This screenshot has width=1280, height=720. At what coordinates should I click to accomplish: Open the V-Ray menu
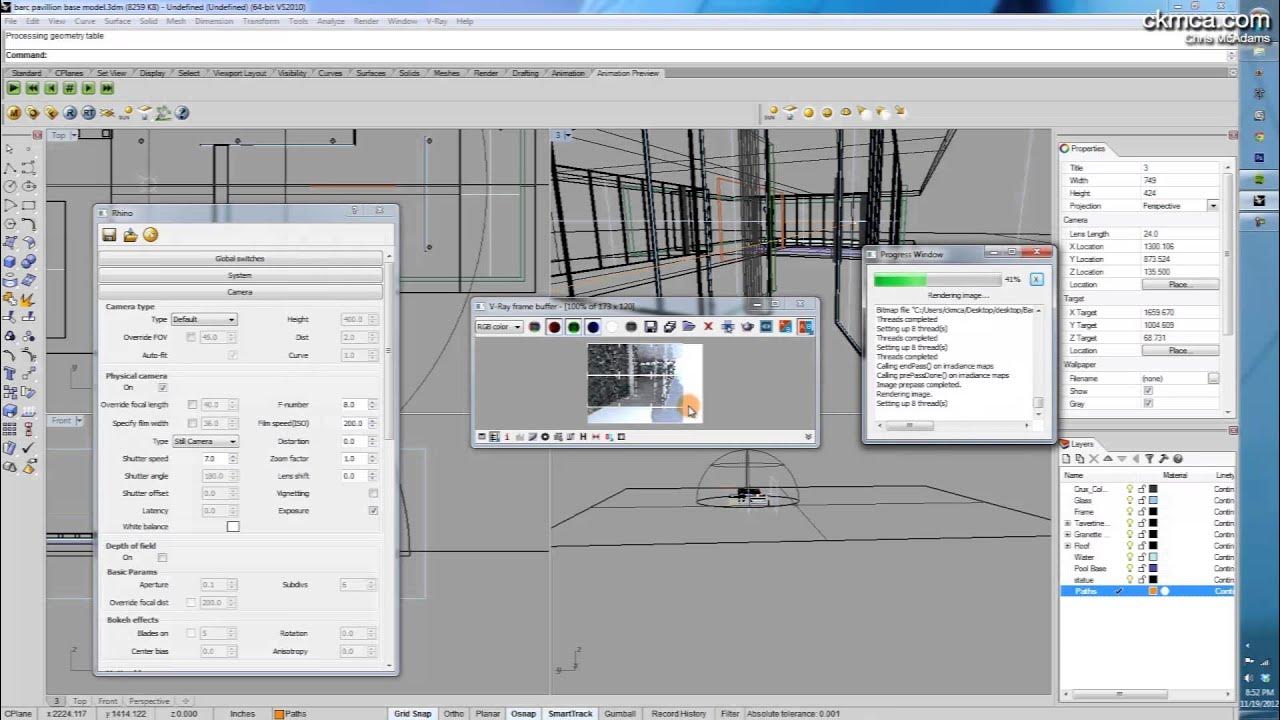(436, 21)
